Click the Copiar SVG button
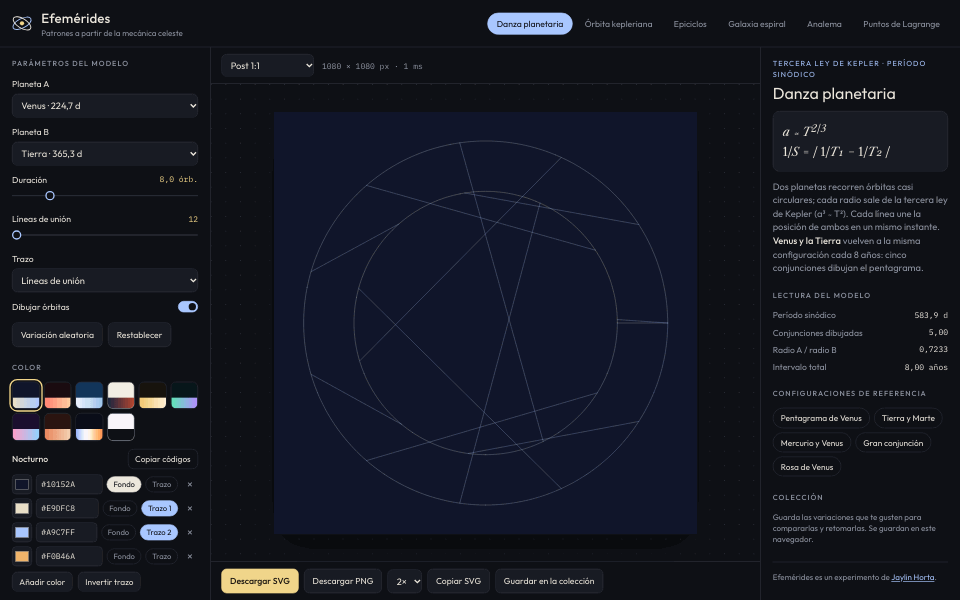The height and width of the screenshot is (600, 960). coord(459,581)
